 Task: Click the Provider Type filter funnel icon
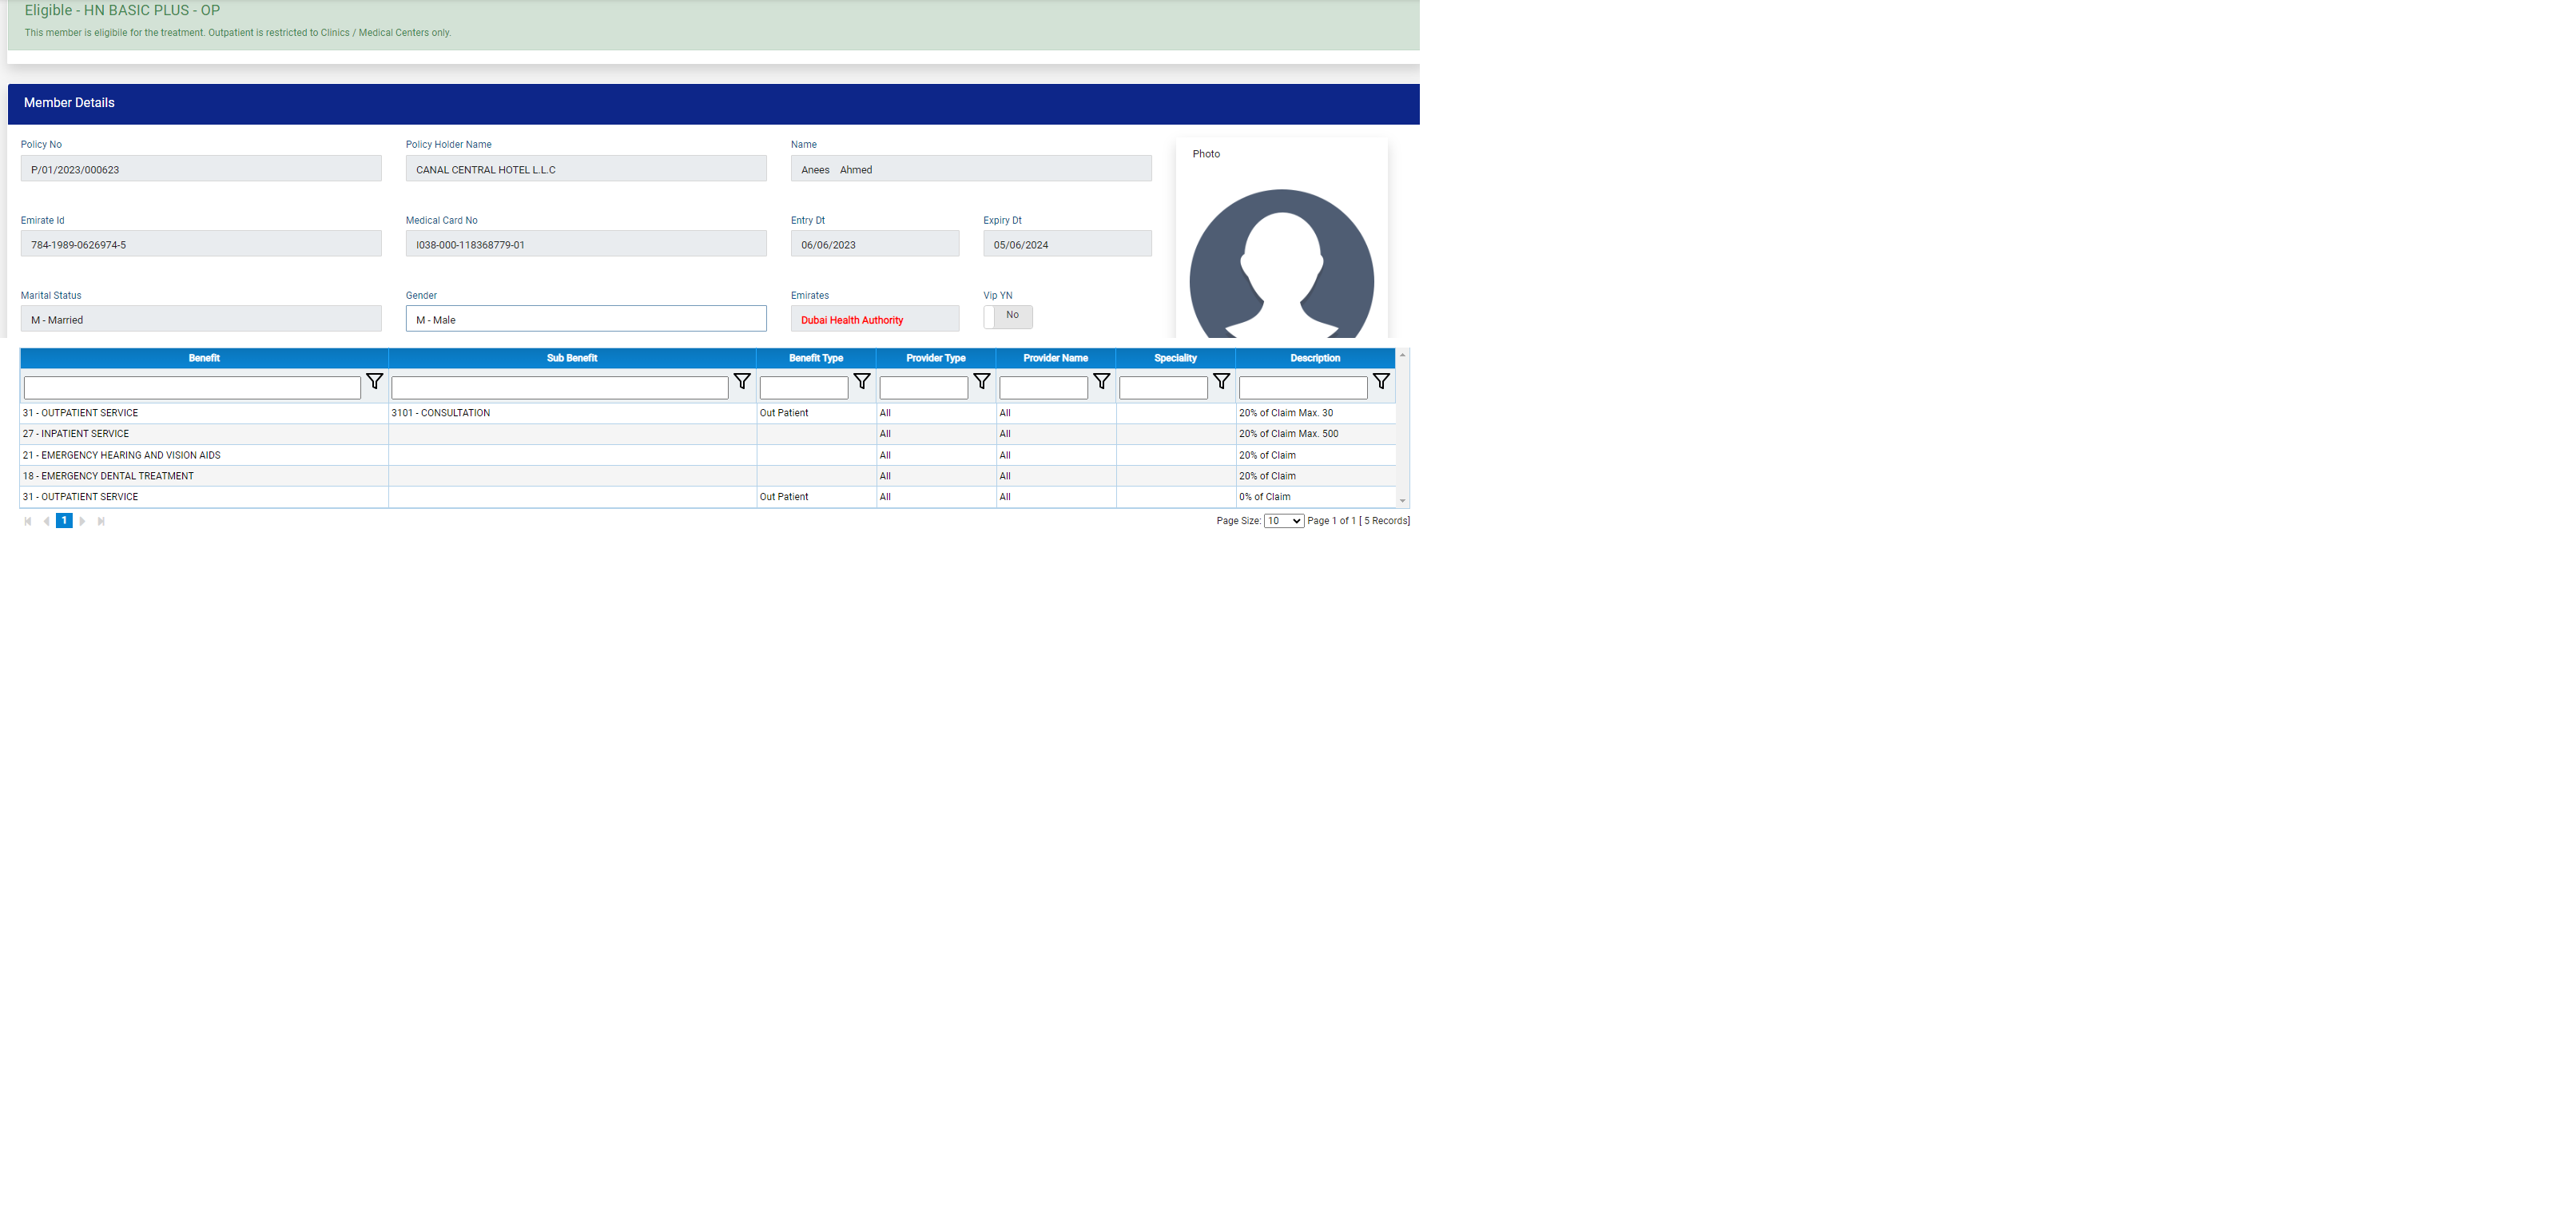pyautogui.click(x=982, y=381)
